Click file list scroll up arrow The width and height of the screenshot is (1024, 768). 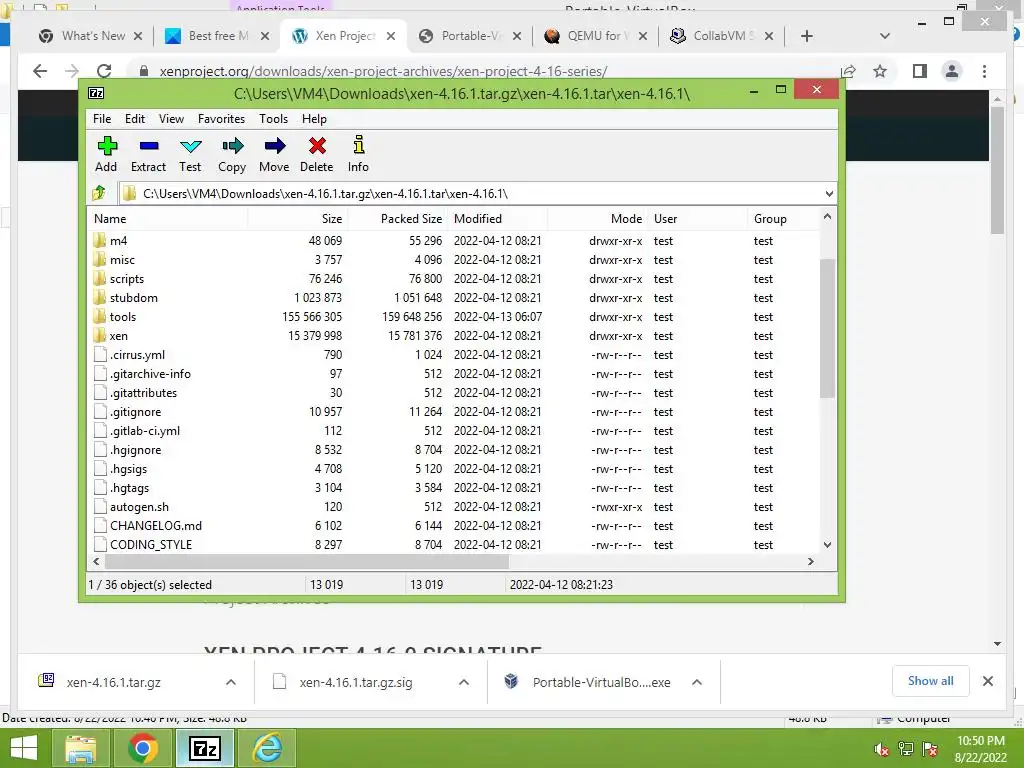coord(827,217)
